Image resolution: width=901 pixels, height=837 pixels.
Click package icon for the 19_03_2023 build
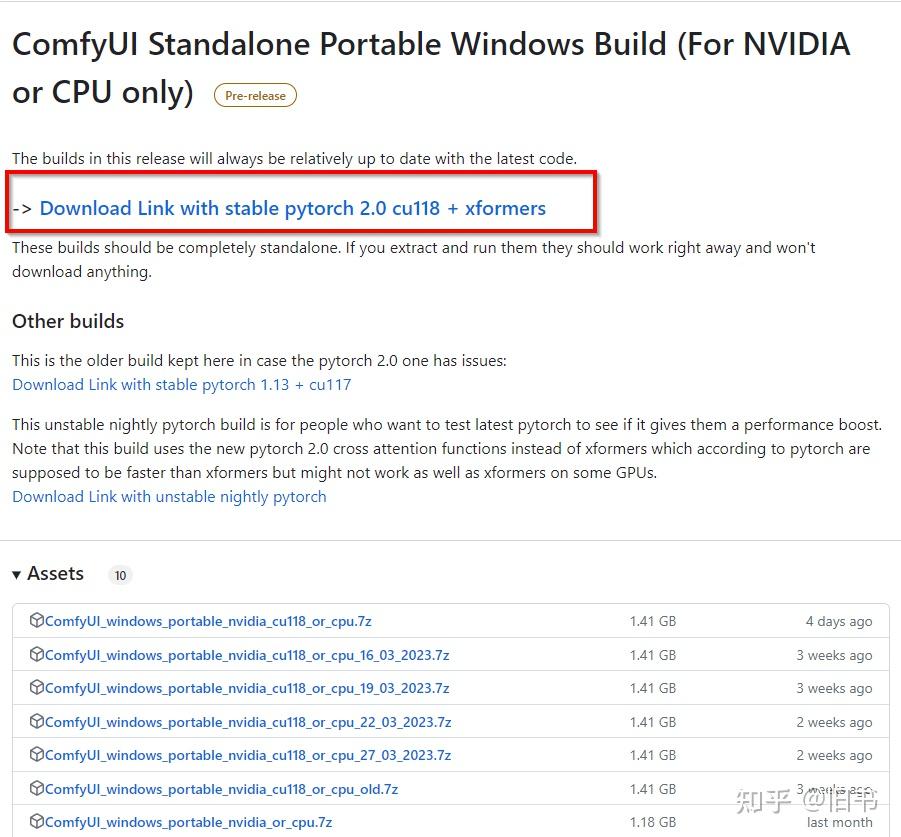point(37,688)
